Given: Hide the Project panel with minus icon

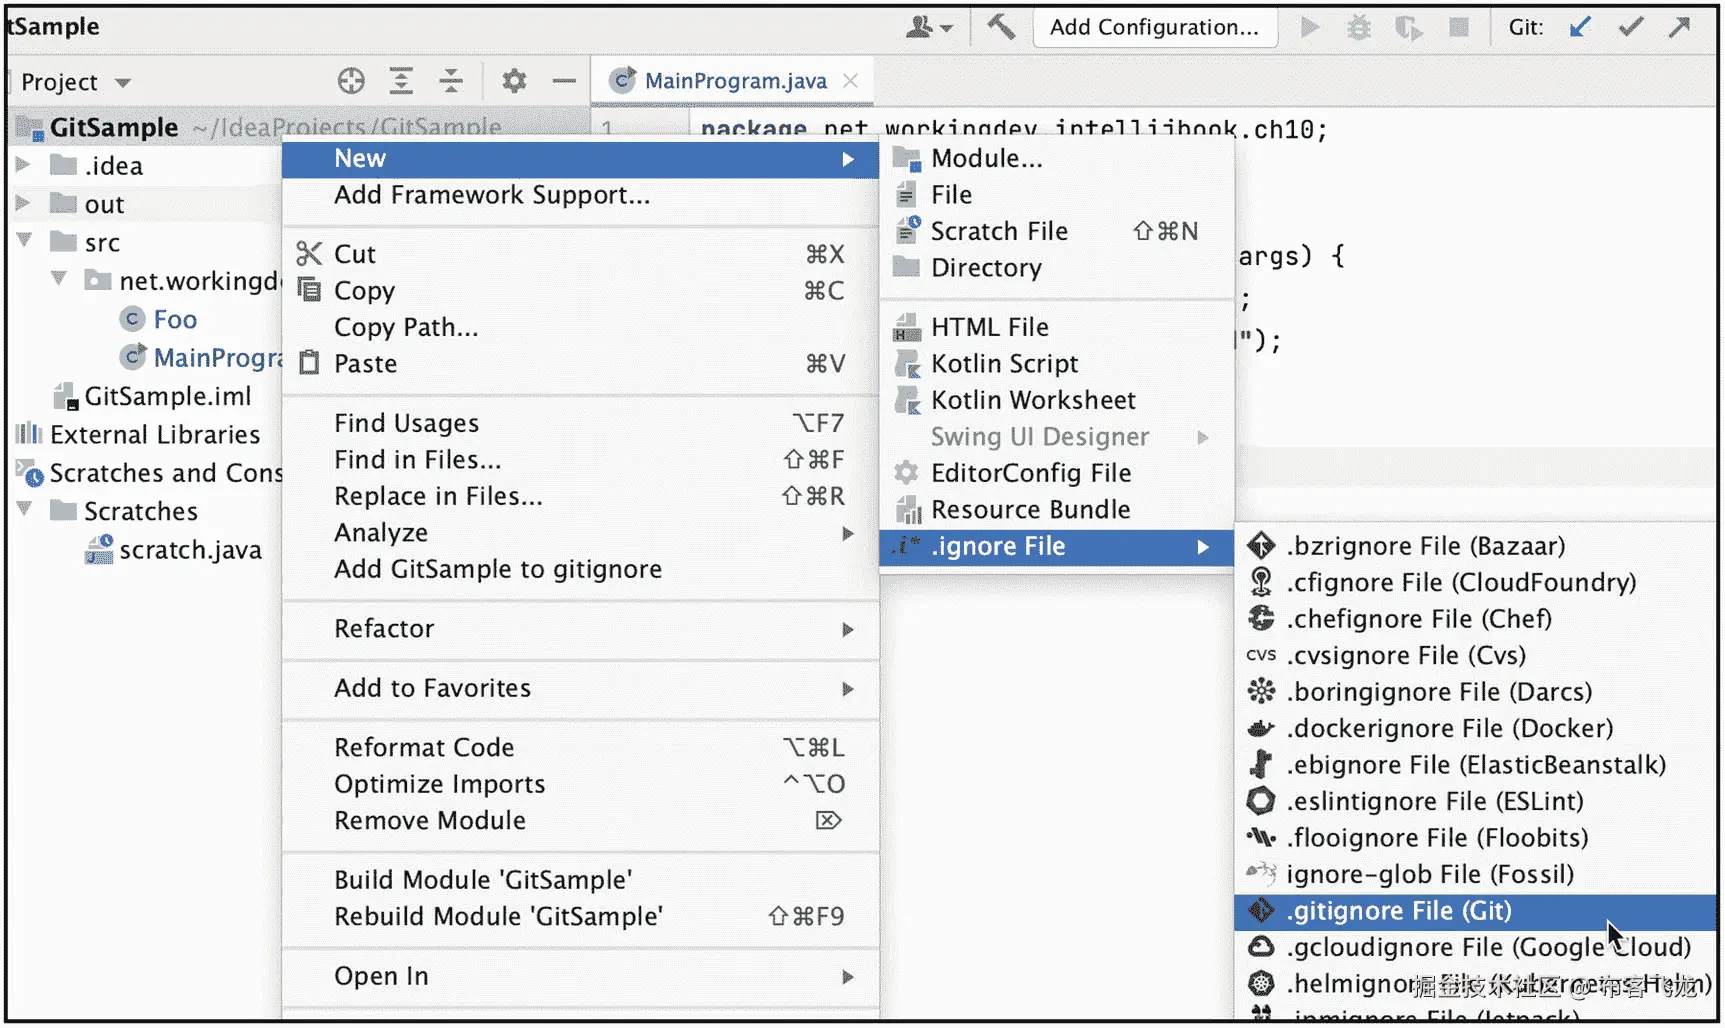Looking at the screenshot, I should tap(564, 81).
